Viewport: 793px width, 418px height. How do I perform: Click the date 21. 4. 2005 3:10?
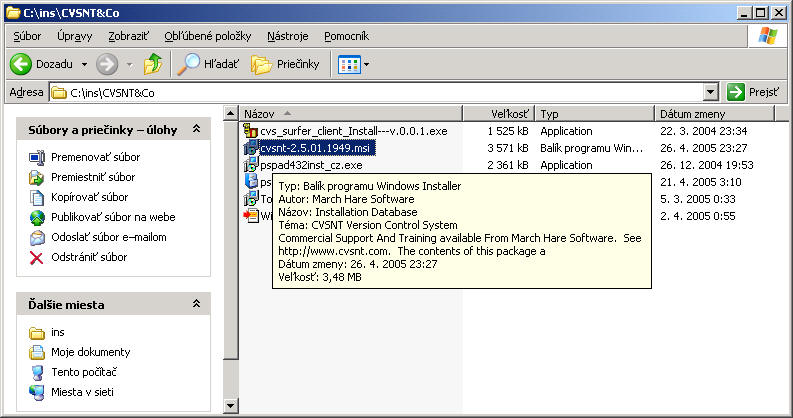pos(700,182)
